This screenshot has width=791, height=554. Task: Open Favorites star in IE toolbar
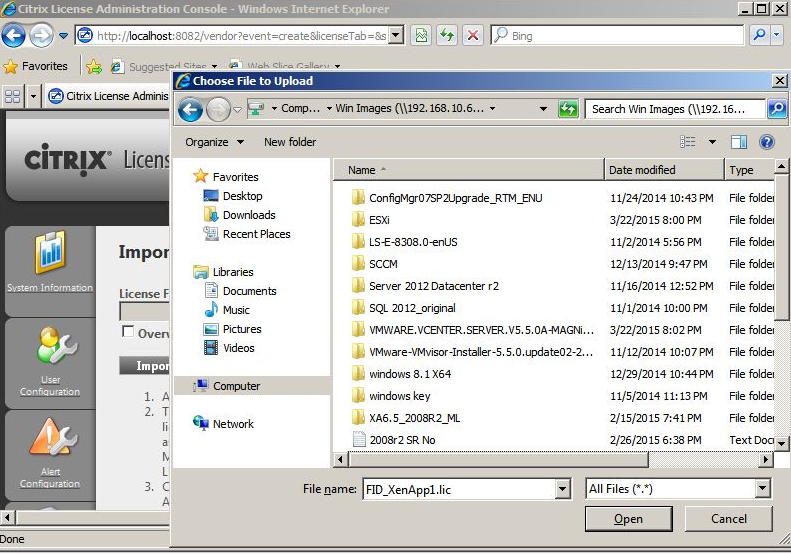click(x=10, y=66)
